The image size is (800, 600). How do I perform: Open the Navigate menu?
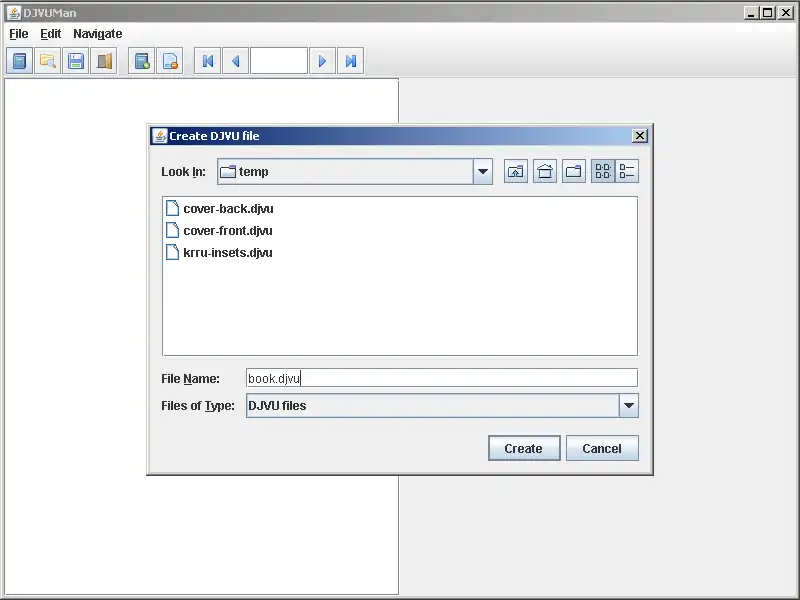point(97,34)
